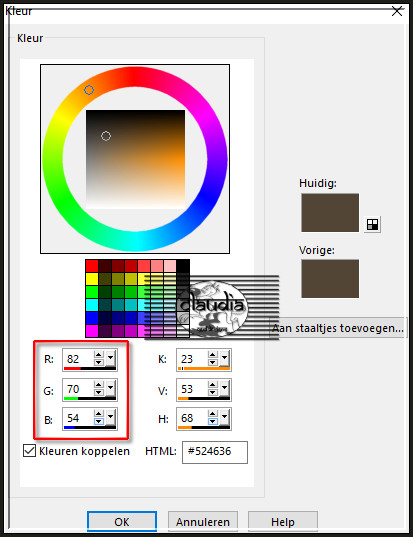Open Help for the color dialog
The width and height of the screenshot is (413, 537).
click(283, 522)
